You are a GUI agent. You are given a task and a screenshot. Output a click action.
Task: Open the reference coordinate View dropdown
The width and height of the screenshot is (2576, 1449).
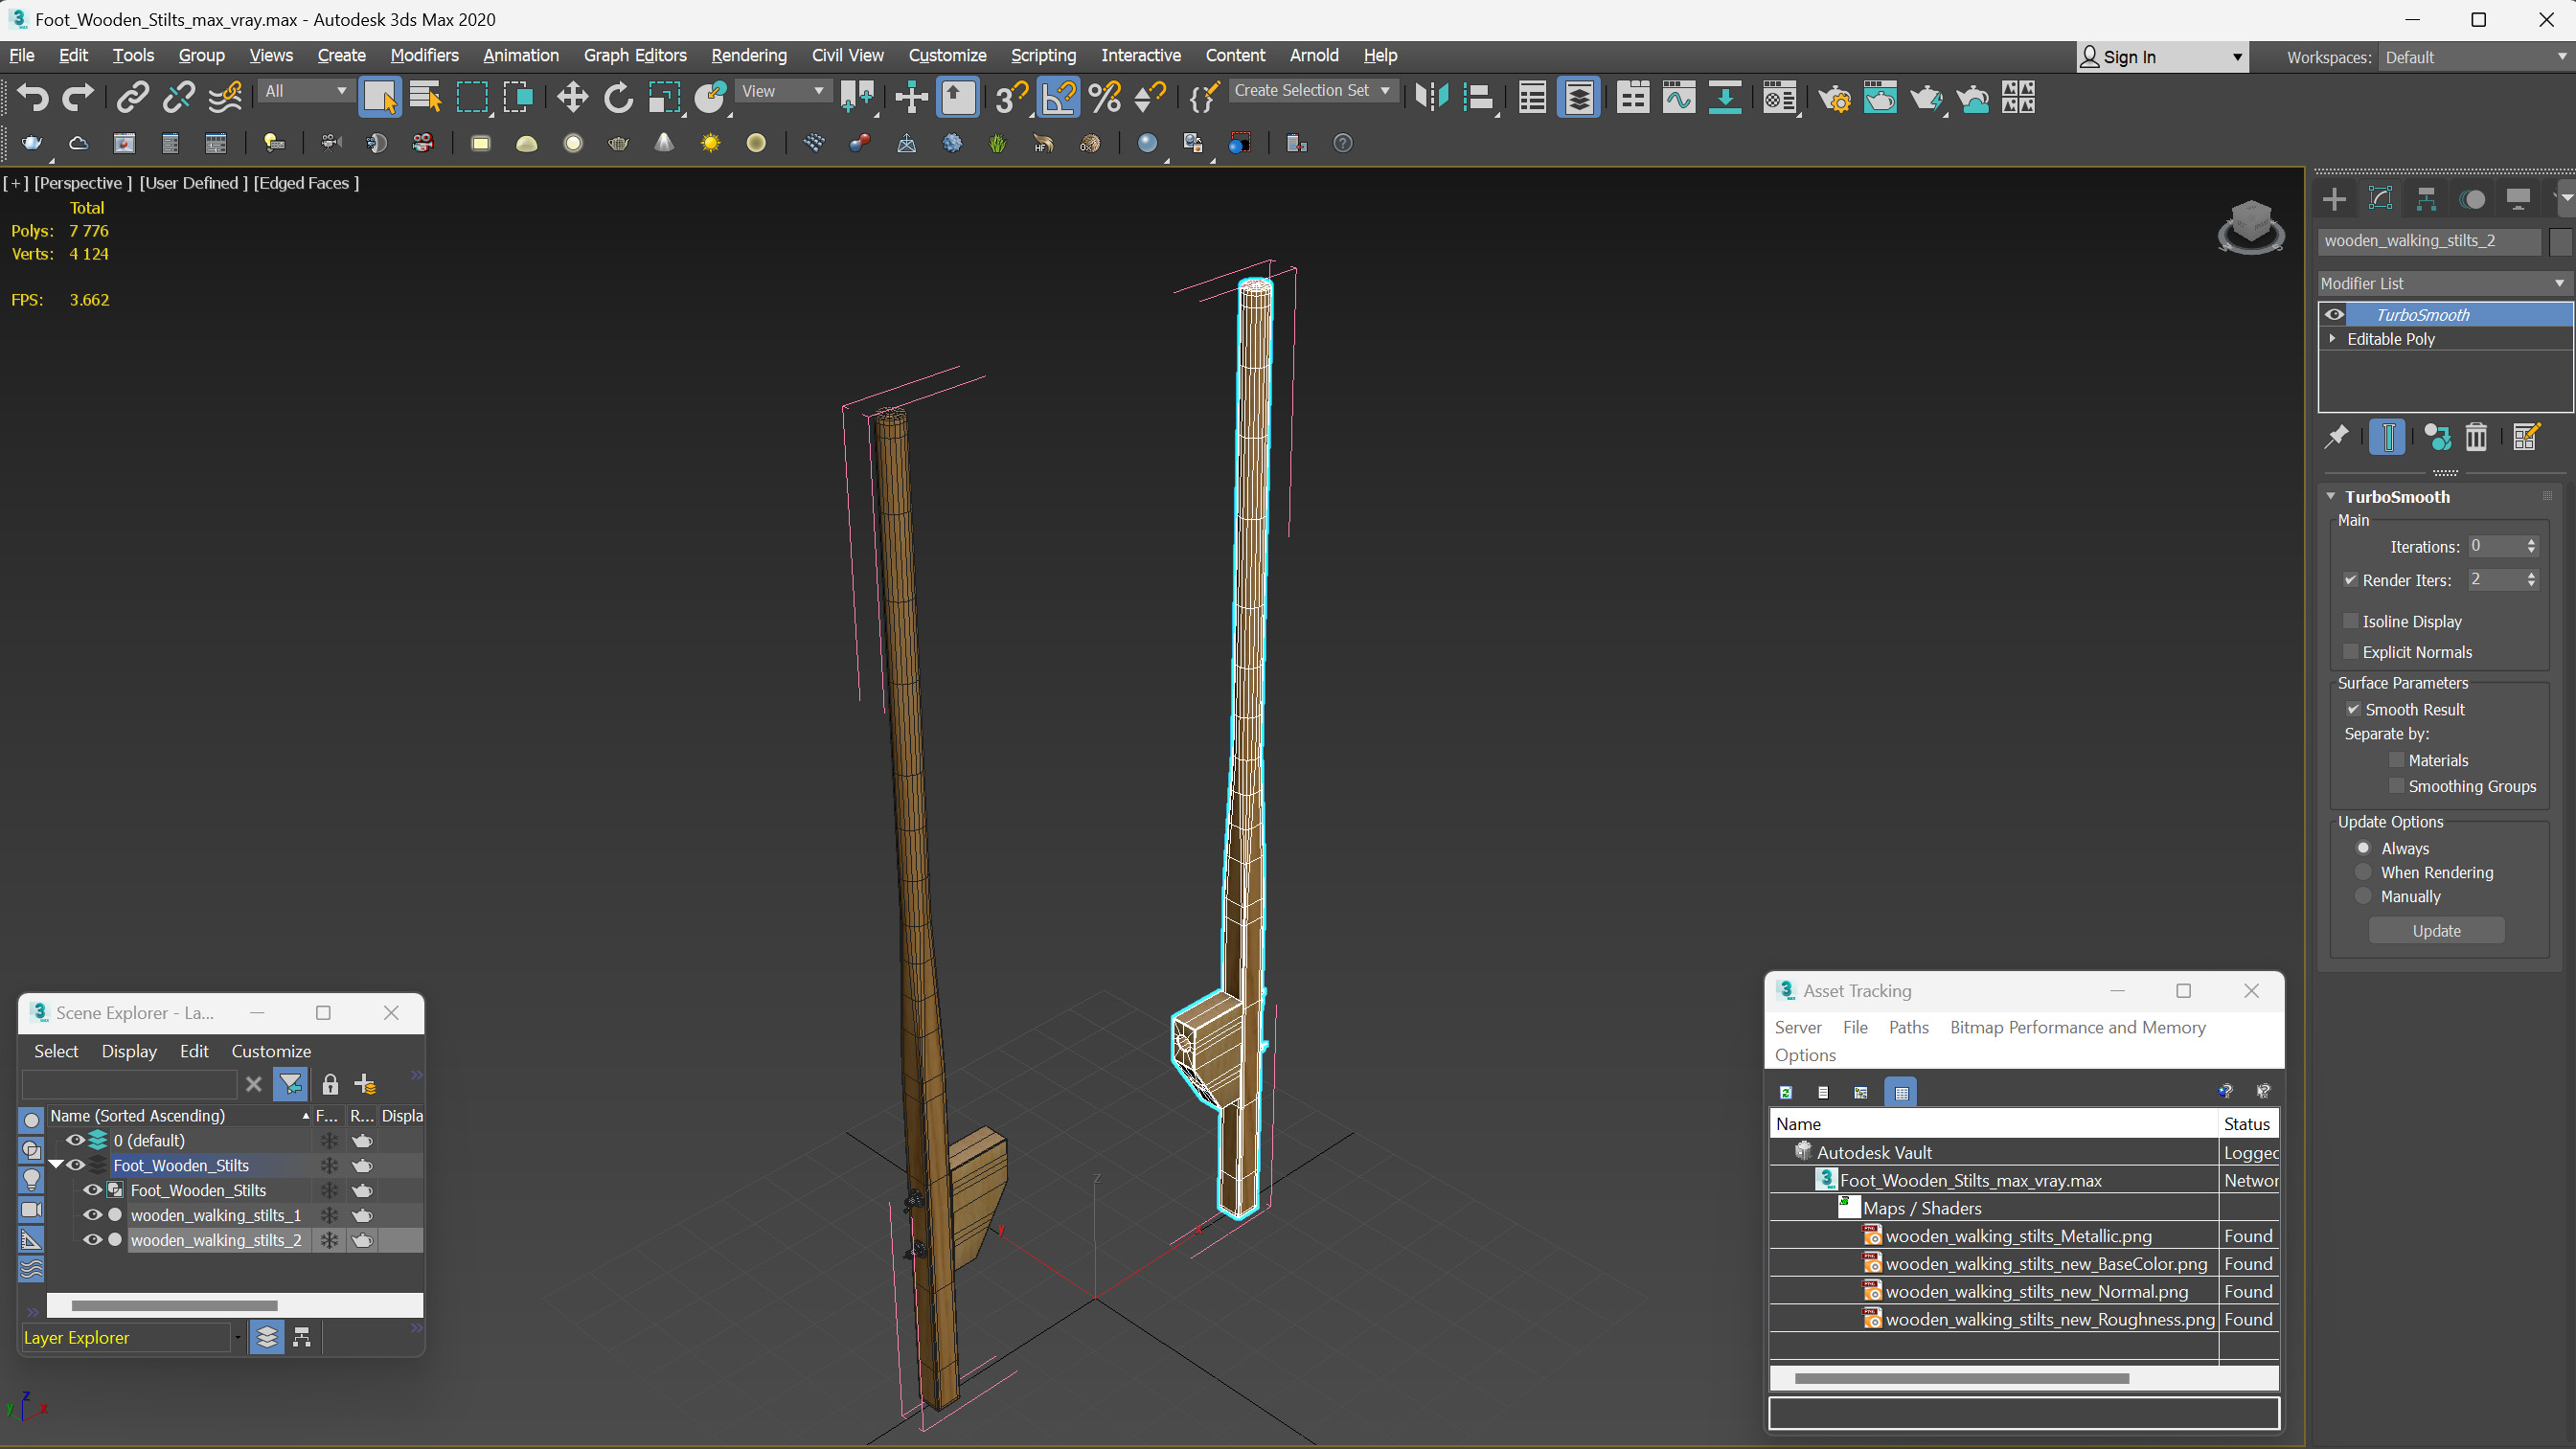[x=782, y=91]
